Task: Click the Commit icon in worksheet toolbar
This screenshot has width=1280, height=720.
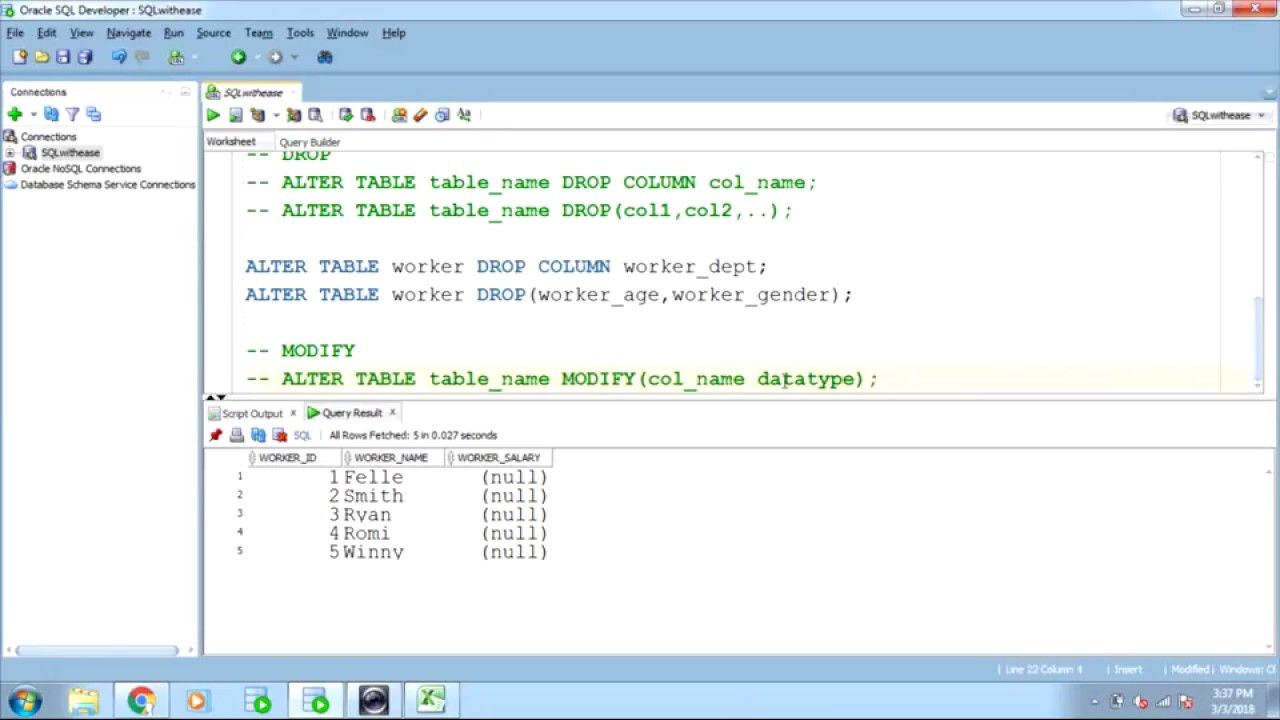Action: [346, 115]
